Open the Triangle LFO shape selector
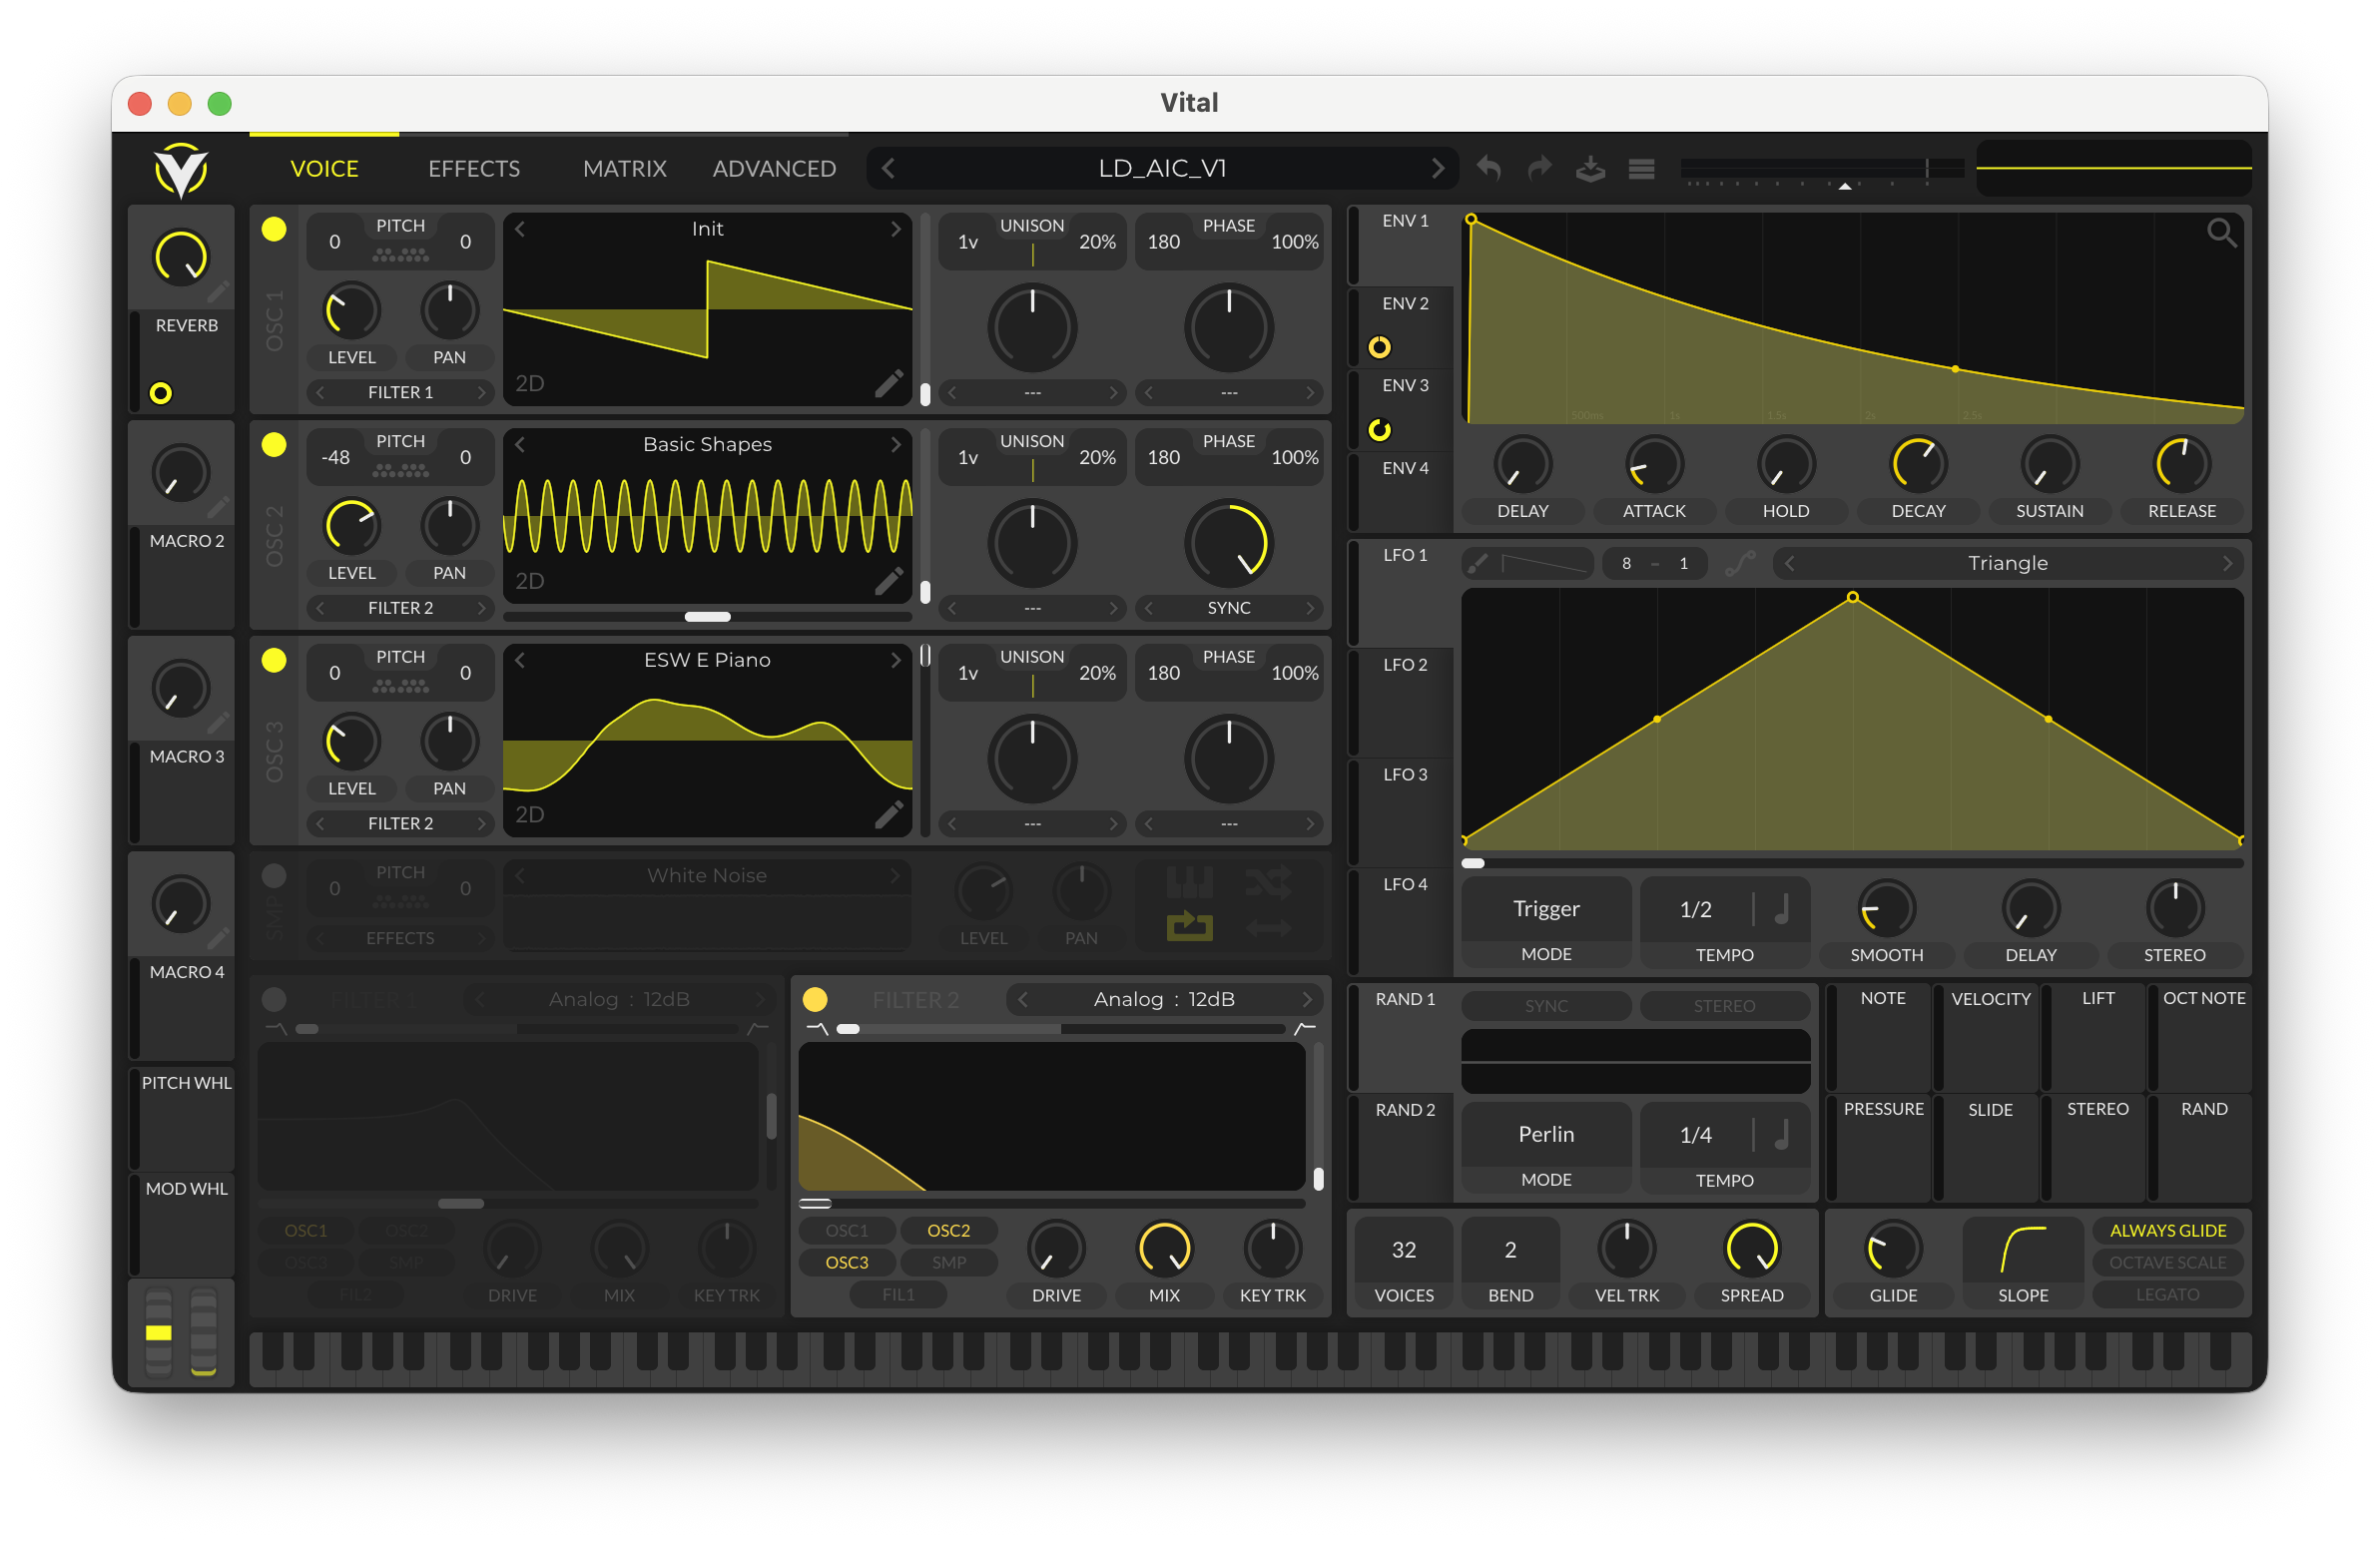The height and width of the screenshot is (1541, 2380). pos(2007,564)
